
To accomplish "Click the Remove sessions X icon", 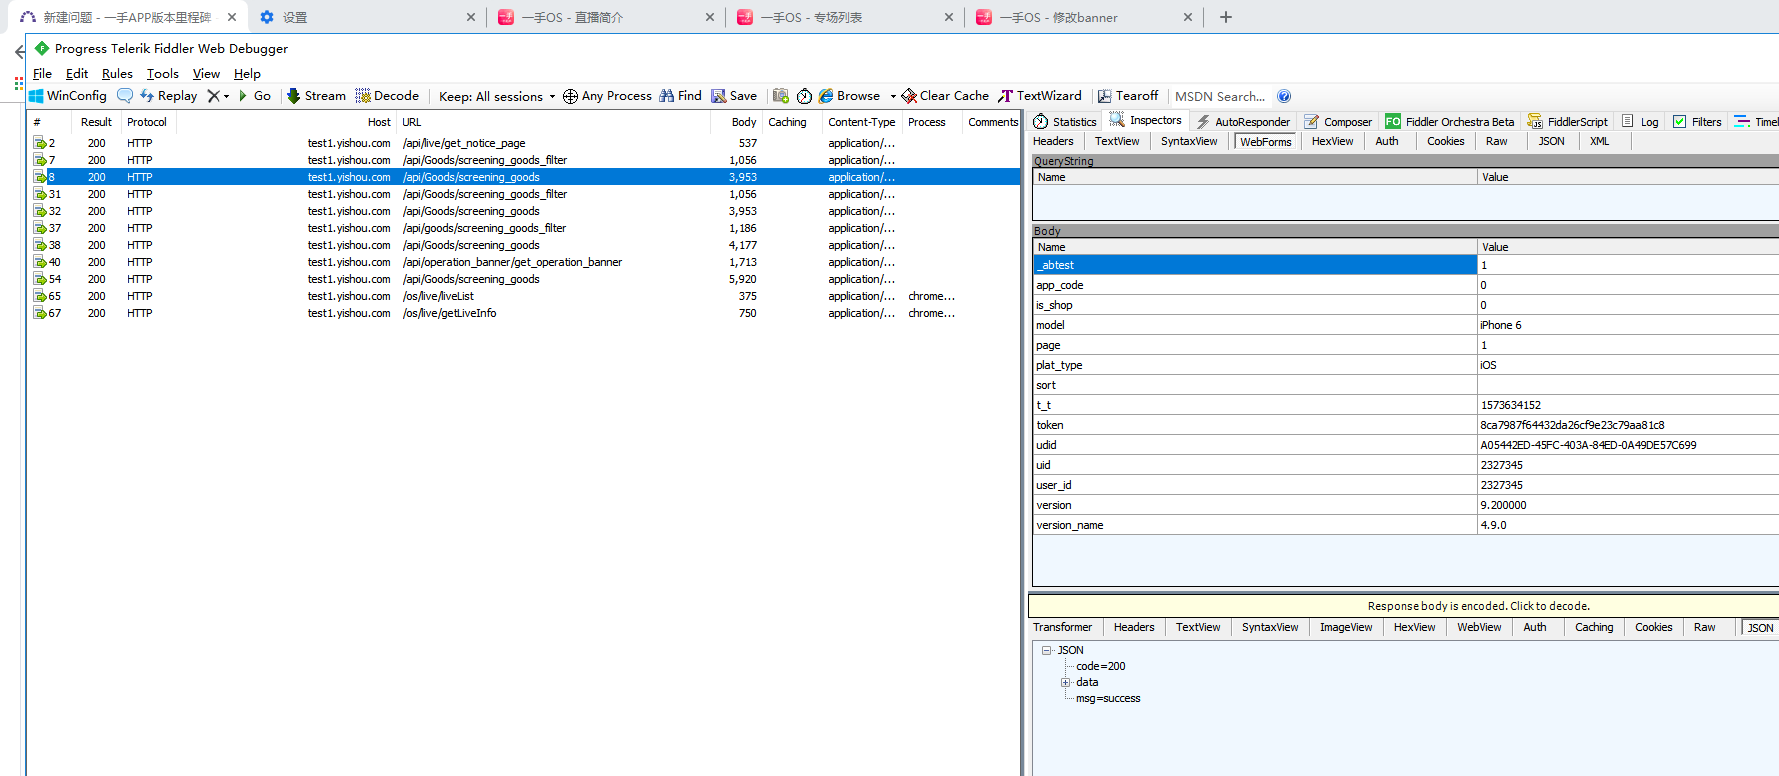I will pyautogui.click(x=213, y=96).
